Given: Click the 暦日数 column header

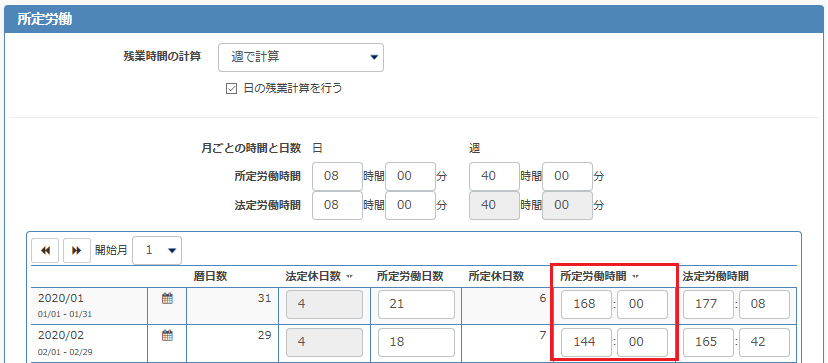Looking at the screenshot, I should coord(210,276).
